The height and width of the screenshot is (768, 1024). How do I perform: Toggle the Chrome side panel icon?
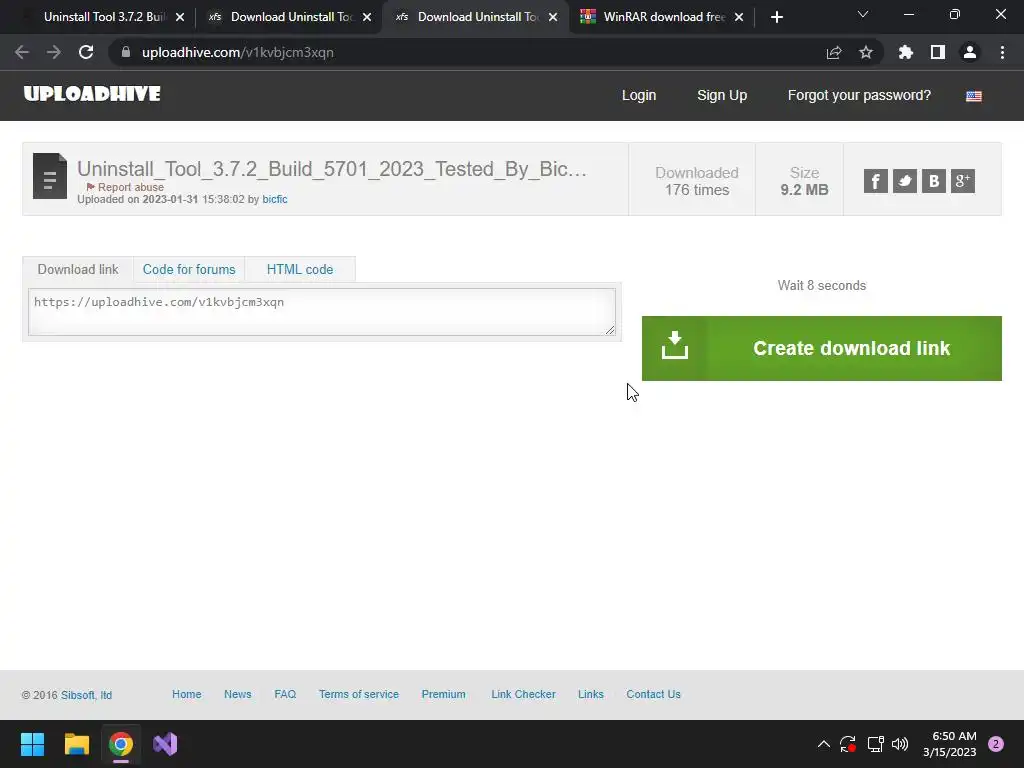click(938, 52)
